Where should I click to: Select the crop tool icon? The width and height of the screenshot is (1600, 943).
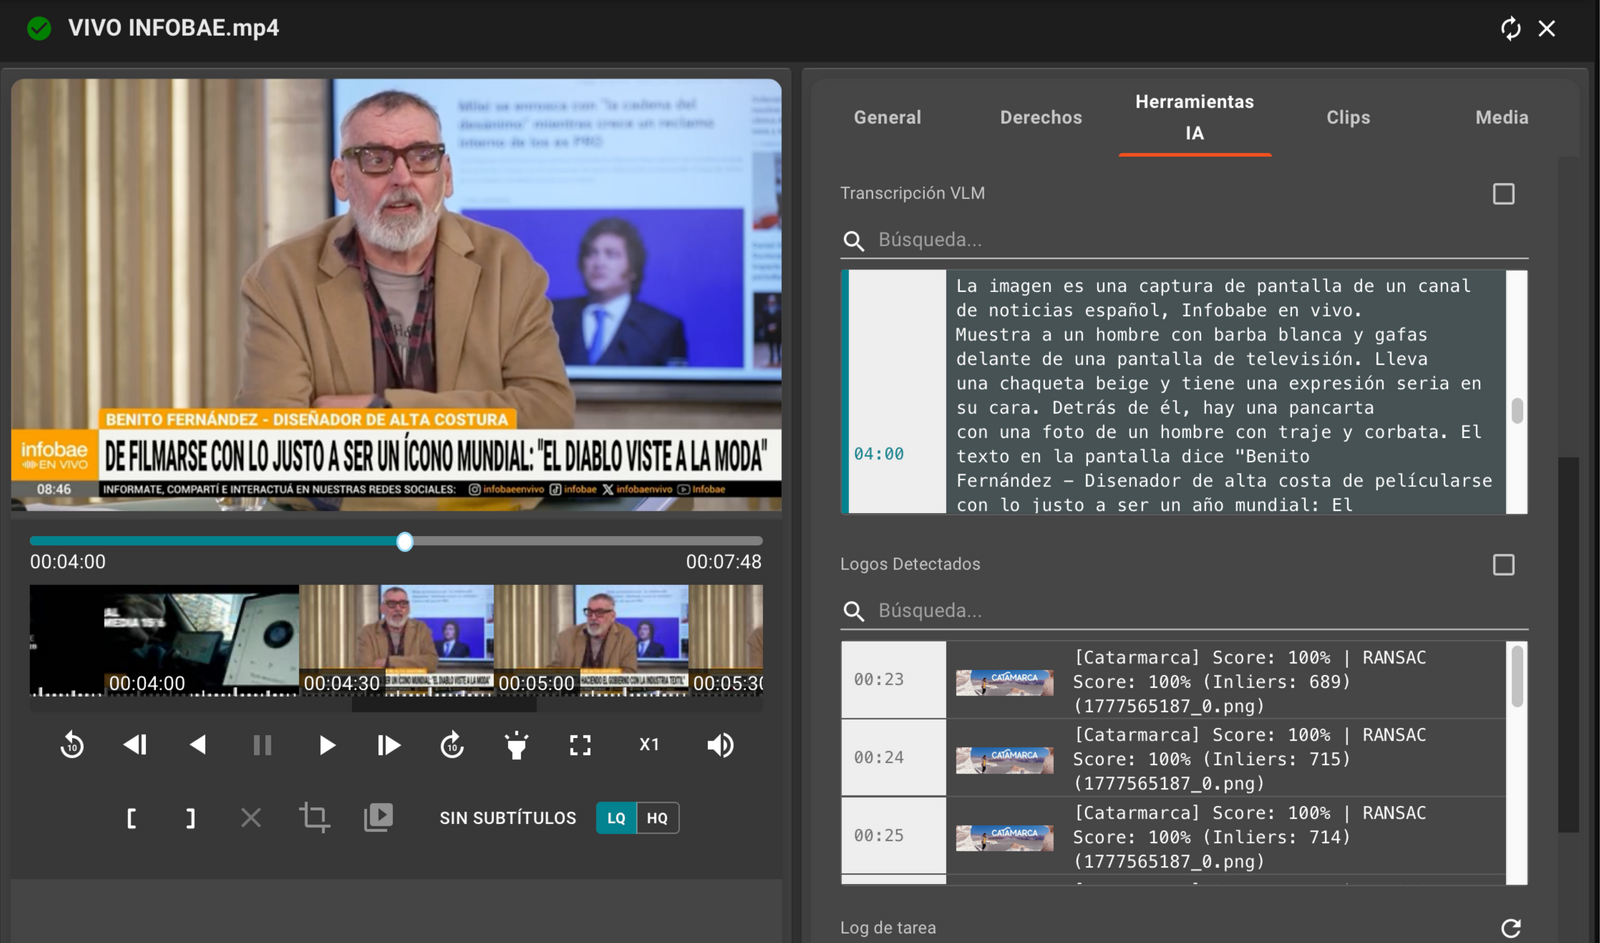(x=314, y=818)
